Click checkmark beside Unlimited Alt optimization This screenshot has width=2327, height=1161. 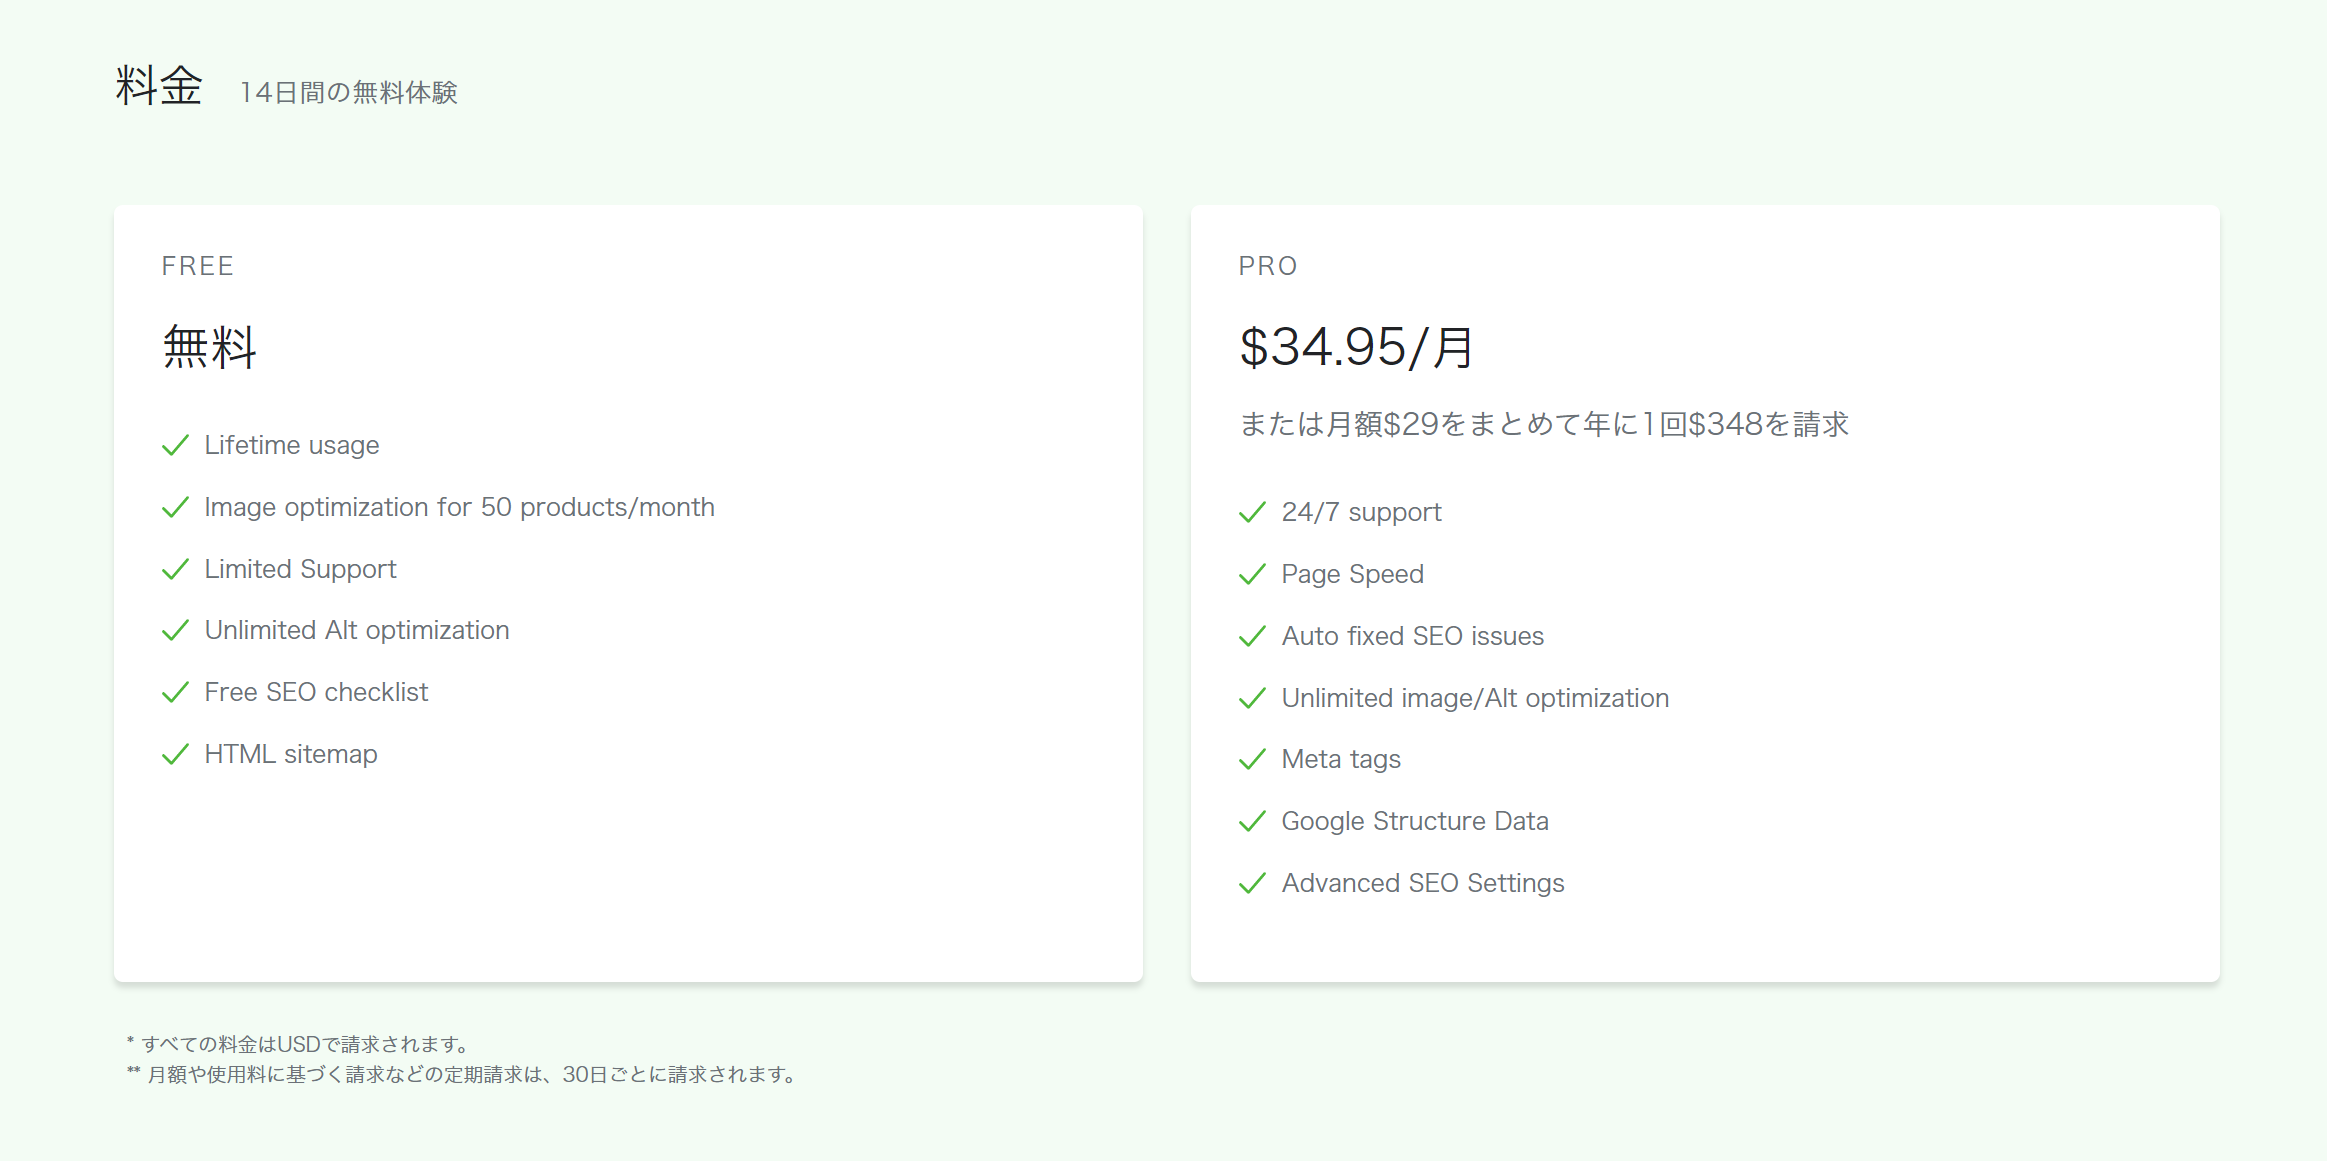[x=175, y=631]
